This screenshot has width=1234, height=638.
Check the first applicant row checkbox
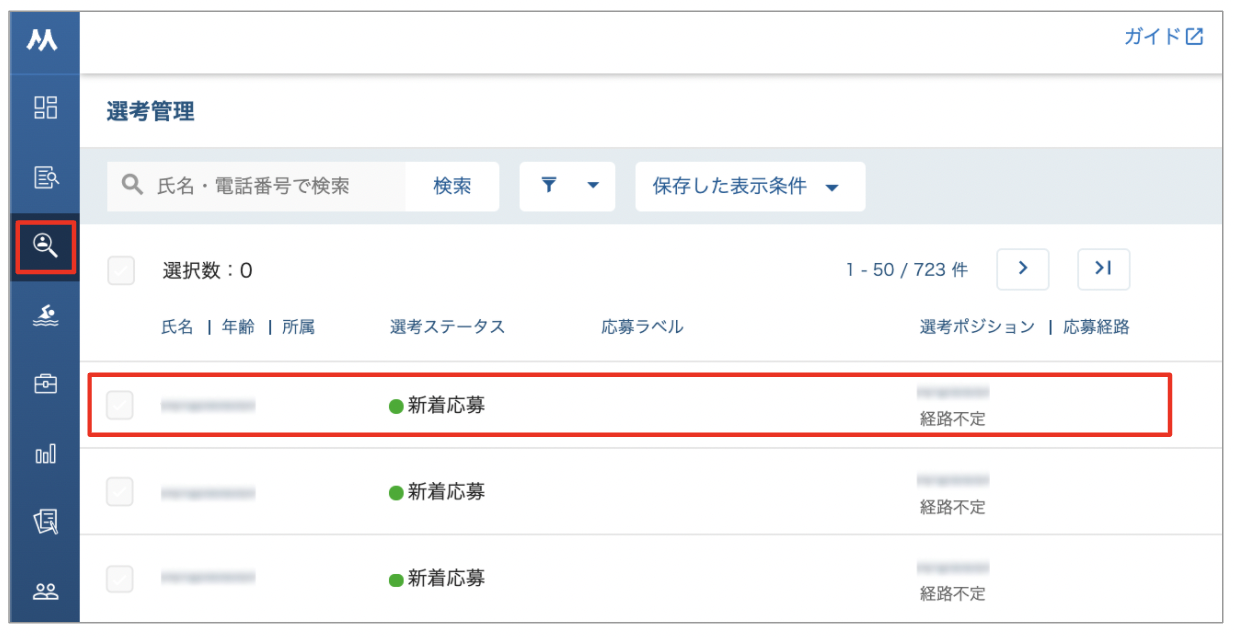[x=120, y=405]
